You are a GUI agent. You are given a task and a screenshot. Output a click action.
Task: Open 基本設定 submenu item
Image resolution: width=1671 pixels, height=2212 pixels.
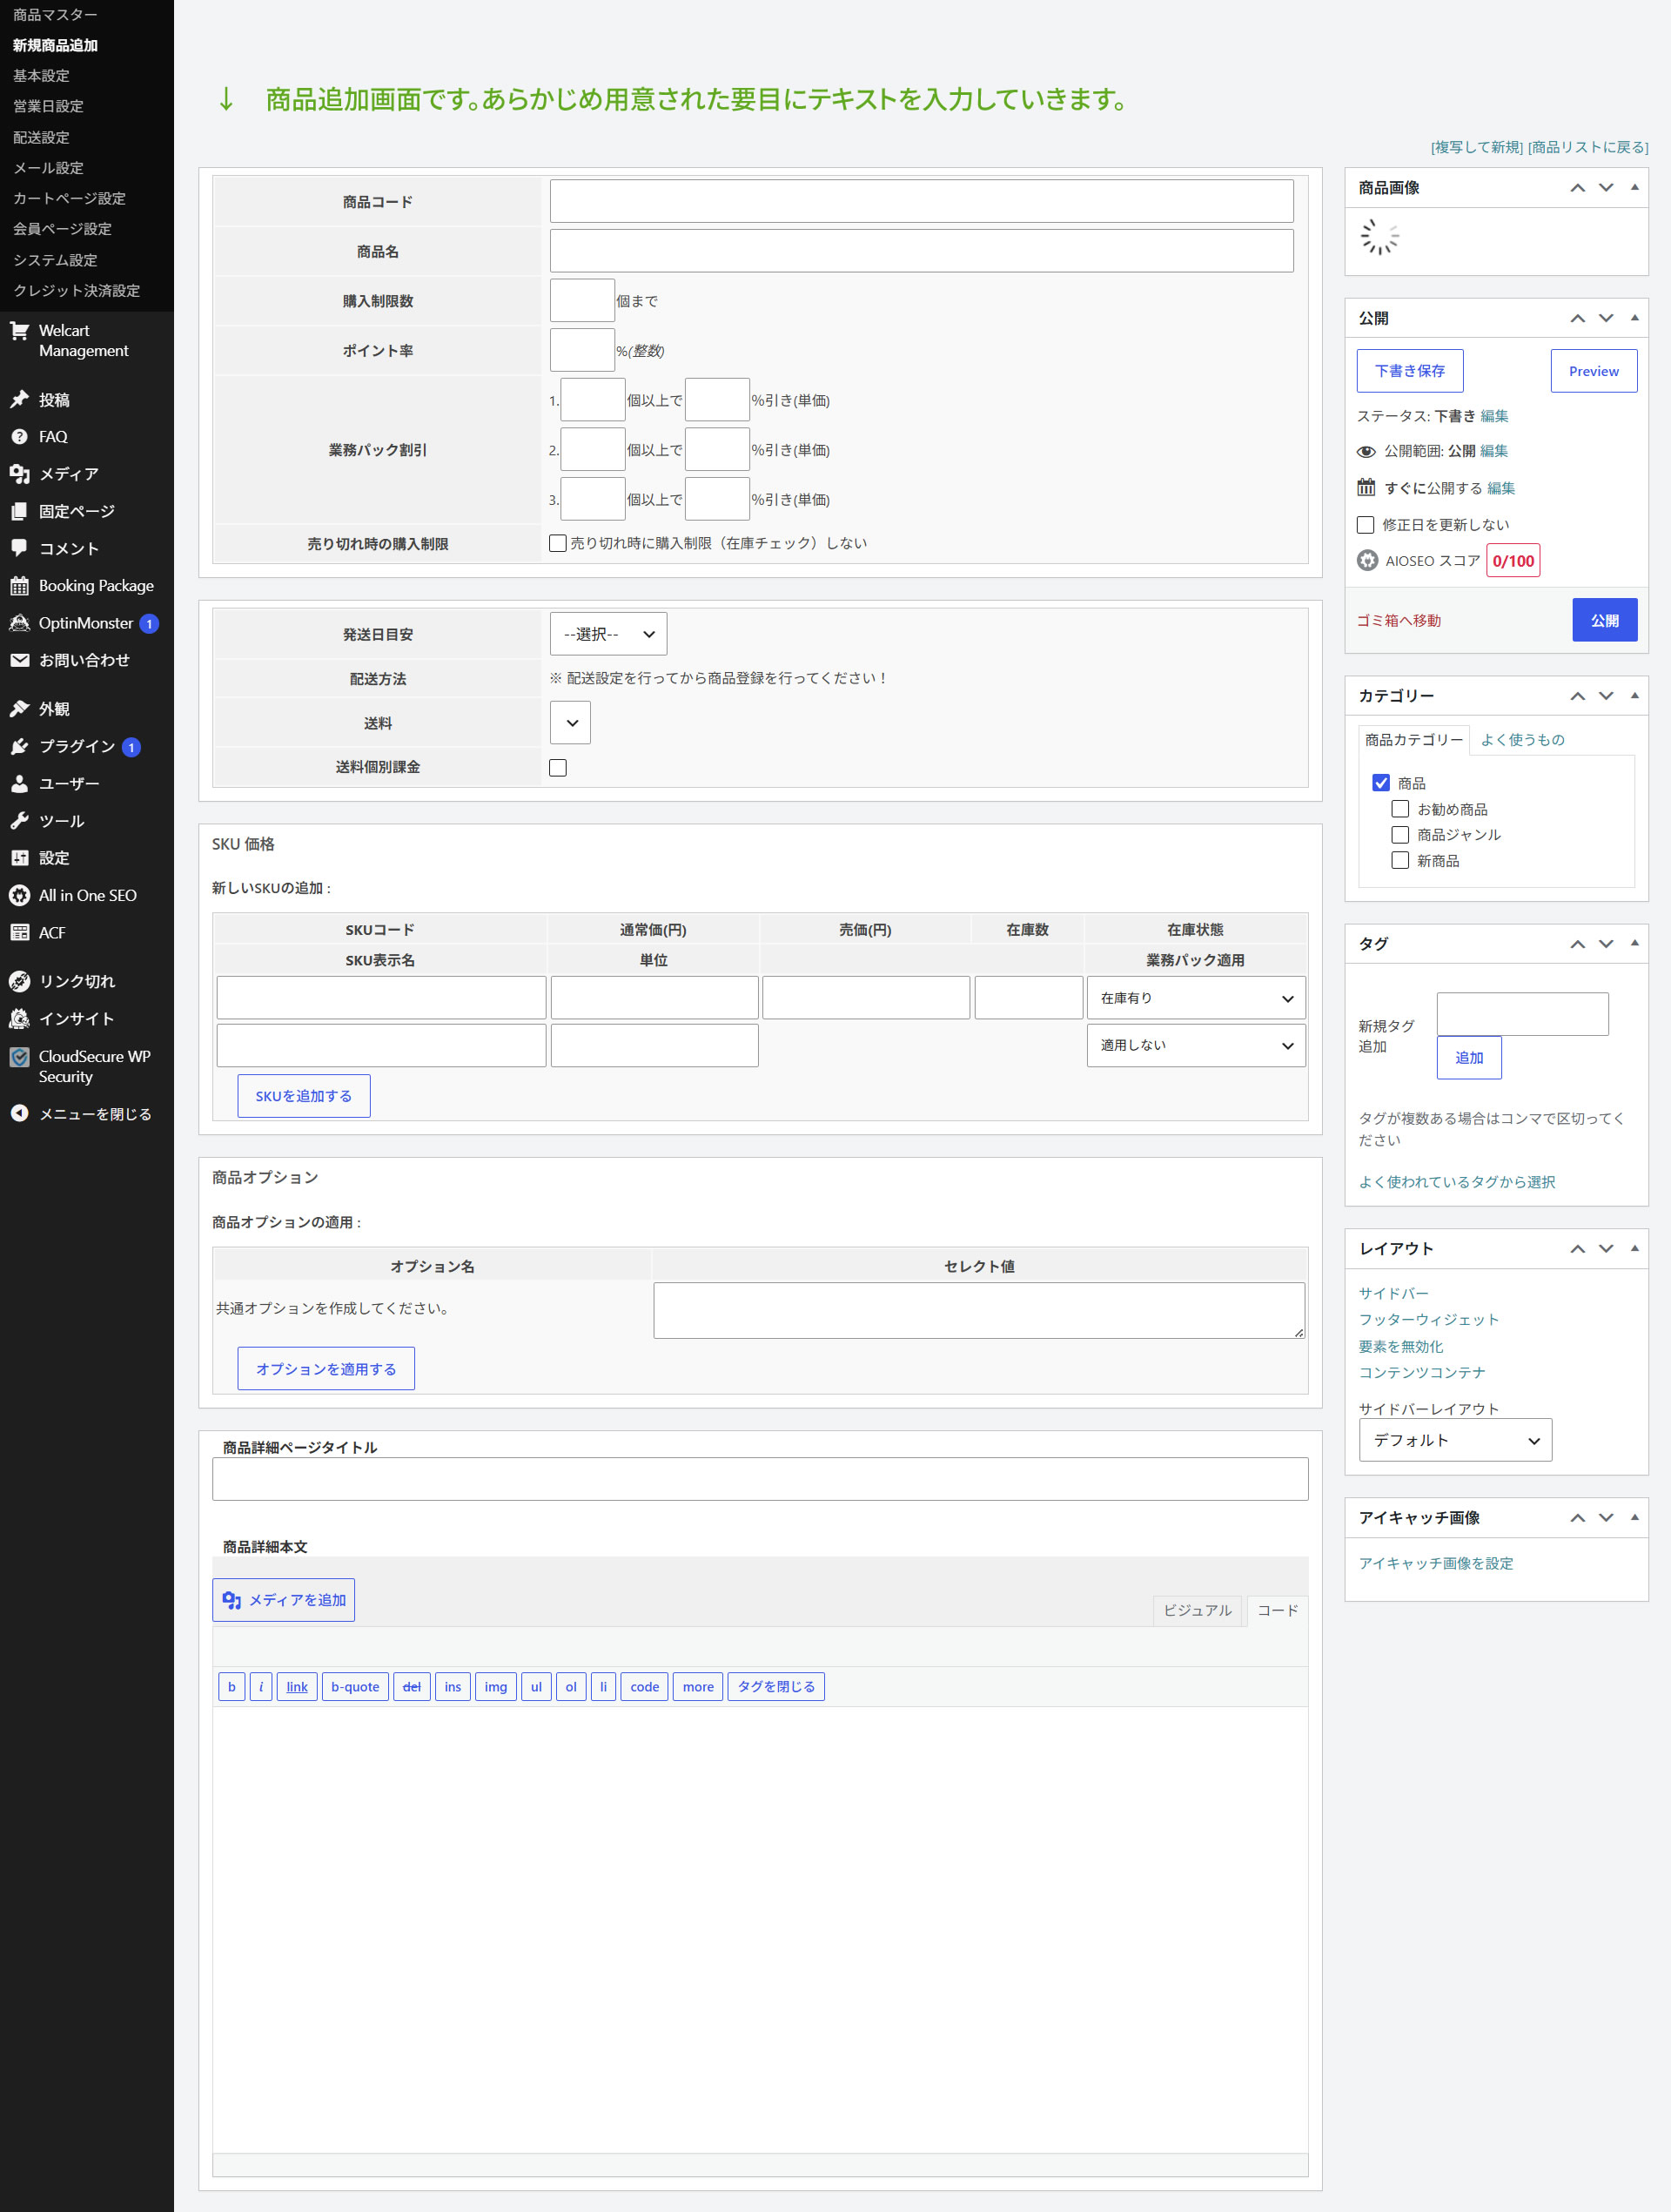[x=41, y=76]
